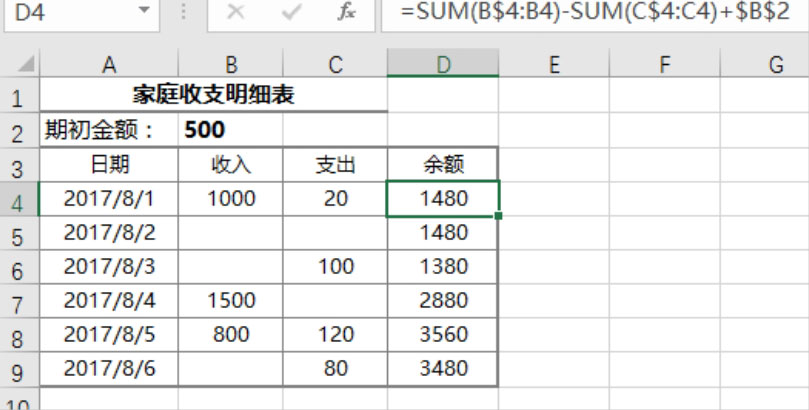Select balance cell 3560
The image size is (809, 410).
[x=443, y=335]
